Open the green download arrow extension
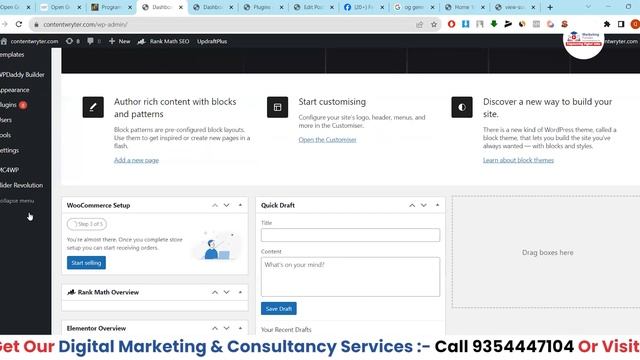The height and width of the screenshot is (360, 640). (x=494, y=24)
